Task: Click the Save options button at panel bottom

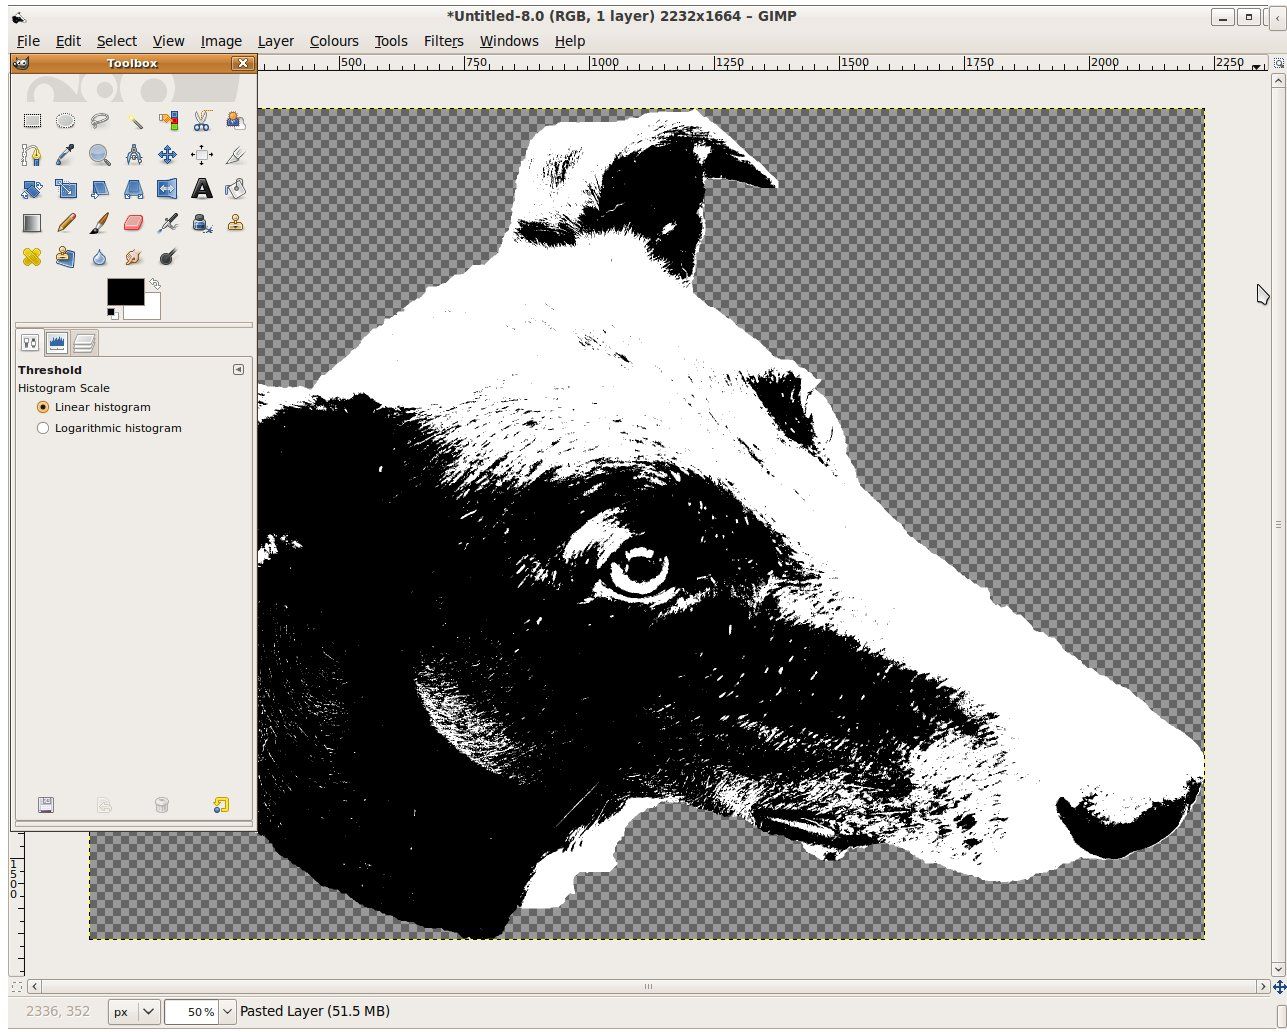Action: coord(45,805)
